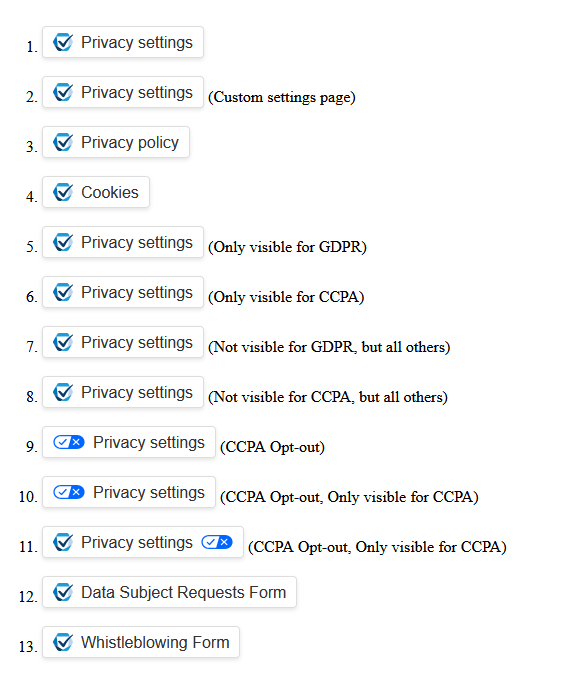The height and width of the screenshot is (687, 564).
Task: Click the checkmark icon on Data Subject Requests Form
Action: (63, 592)
